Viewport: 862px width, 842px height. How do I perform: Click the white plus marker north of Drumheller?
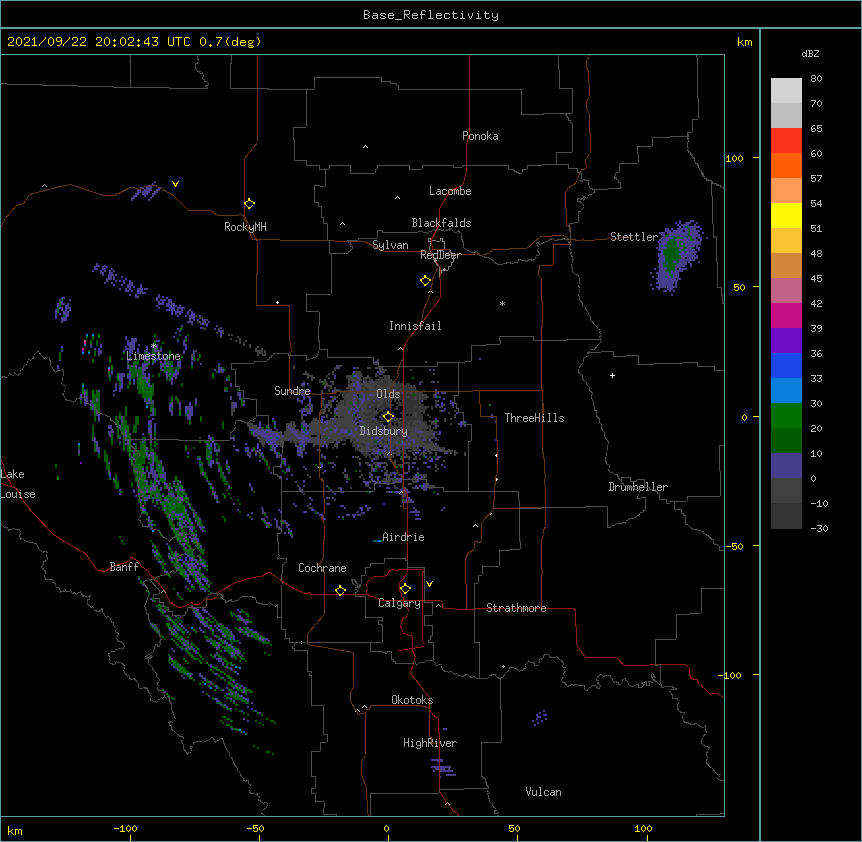click(612, 375)
